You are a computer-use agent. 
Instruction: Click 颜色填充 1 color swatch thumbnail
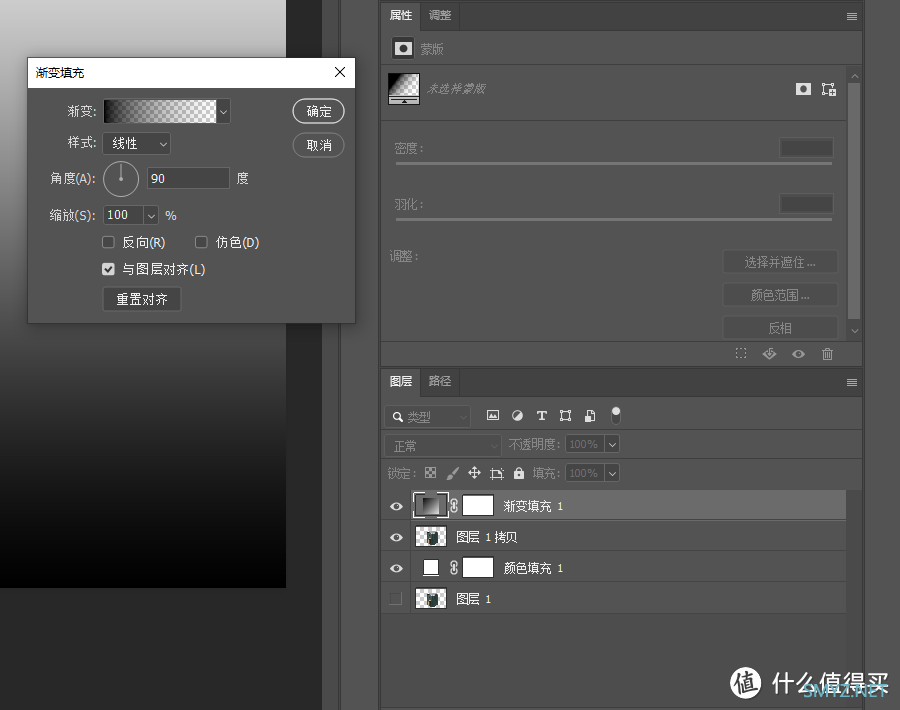click(430, 568)
